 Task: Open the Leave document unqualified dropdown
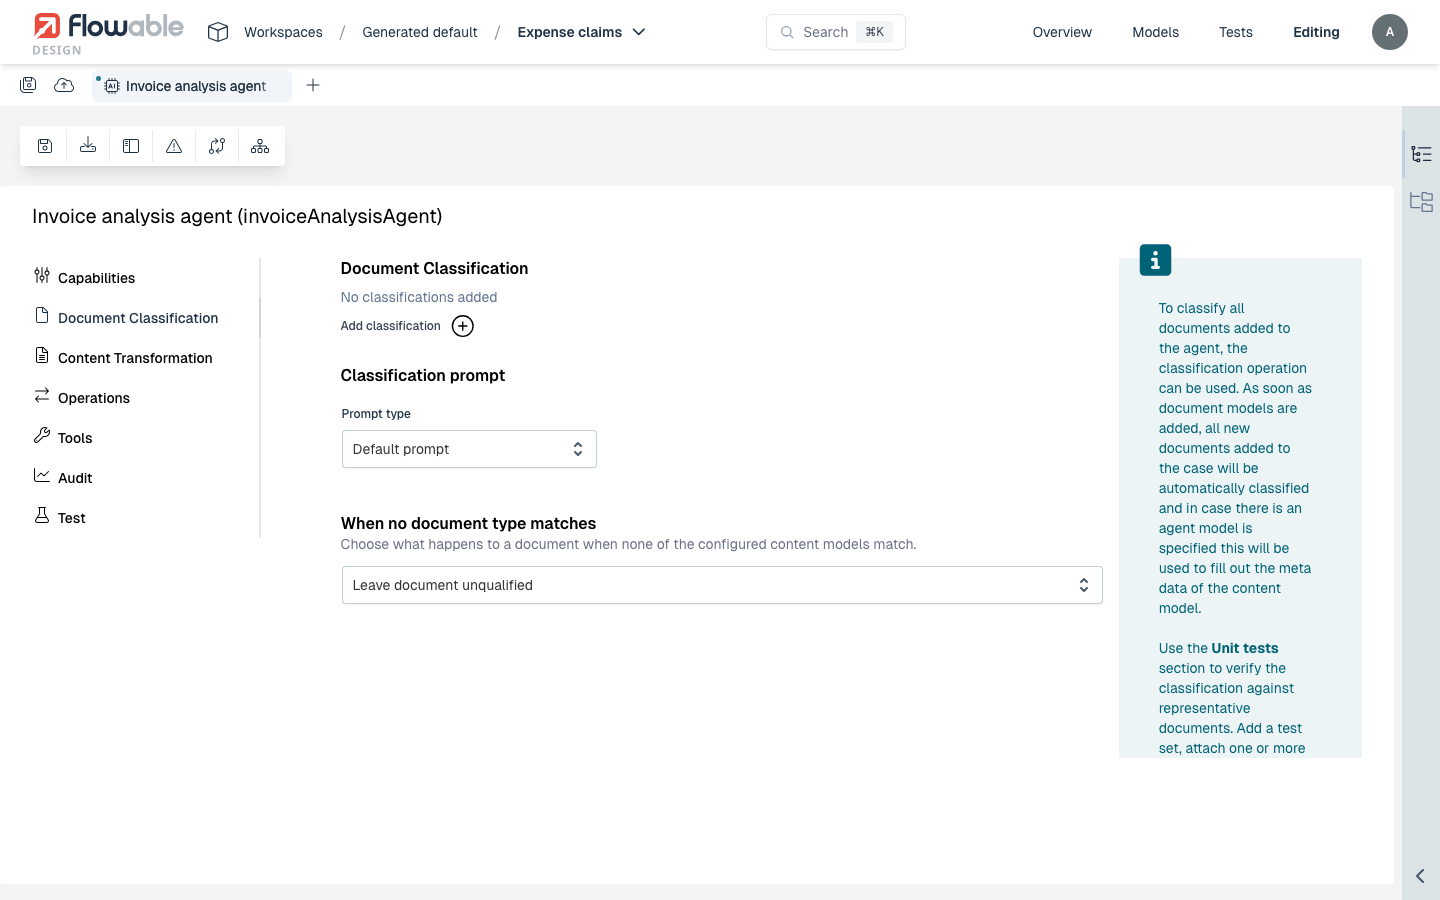(x=722, y=585)
